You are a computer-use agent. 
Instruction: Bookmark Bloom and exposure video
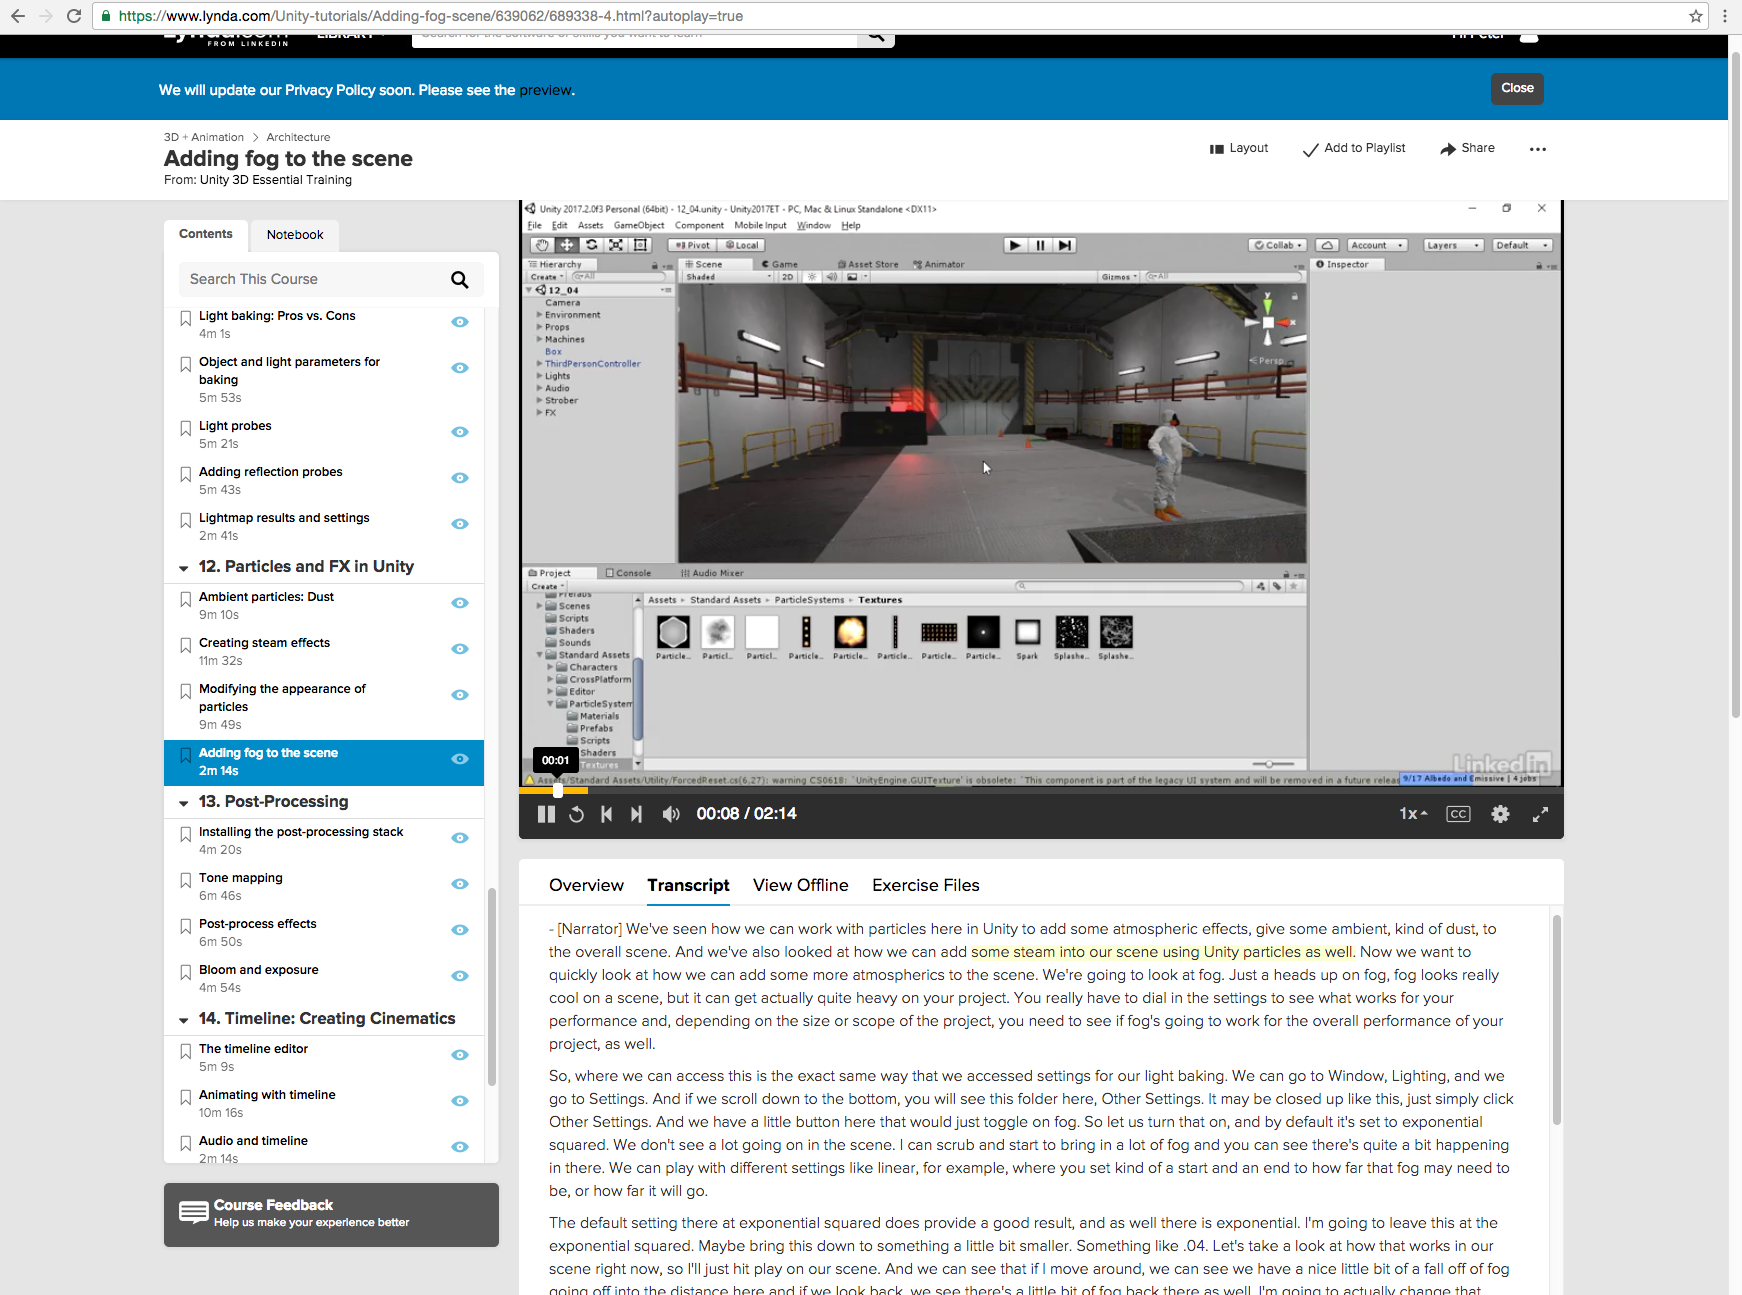click(185, 973)
